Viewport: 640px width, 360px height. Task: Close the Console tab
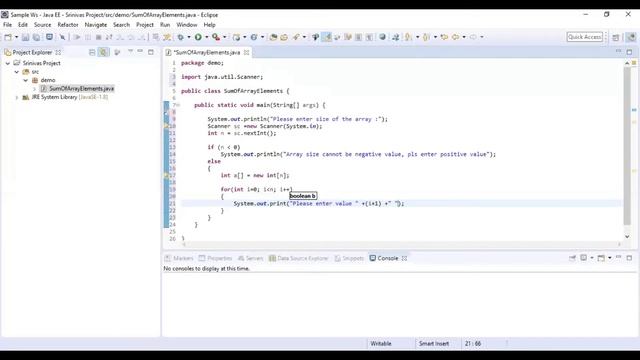click(x=404, y=258)
